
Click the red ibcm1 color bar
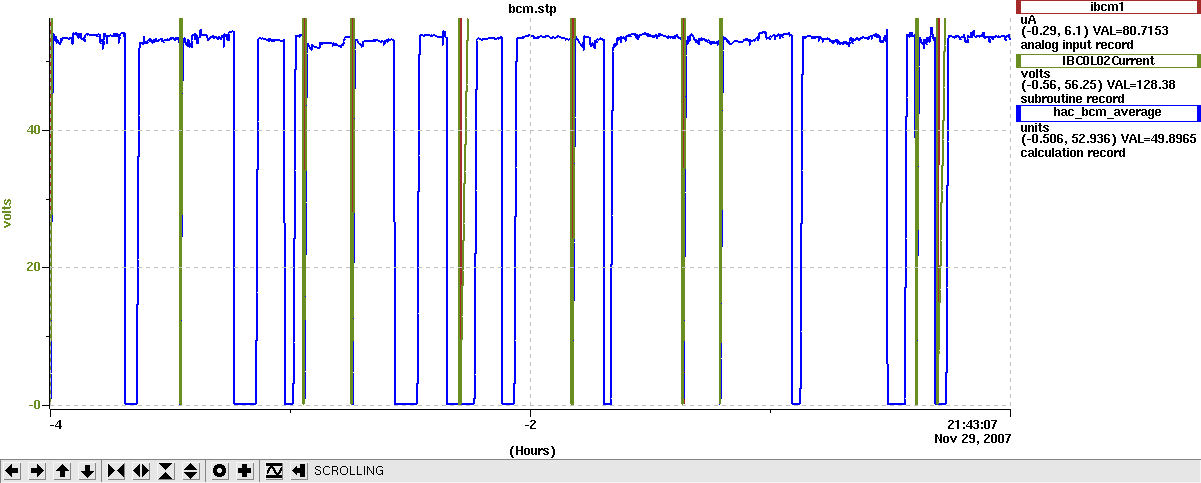click(1019, 7)
